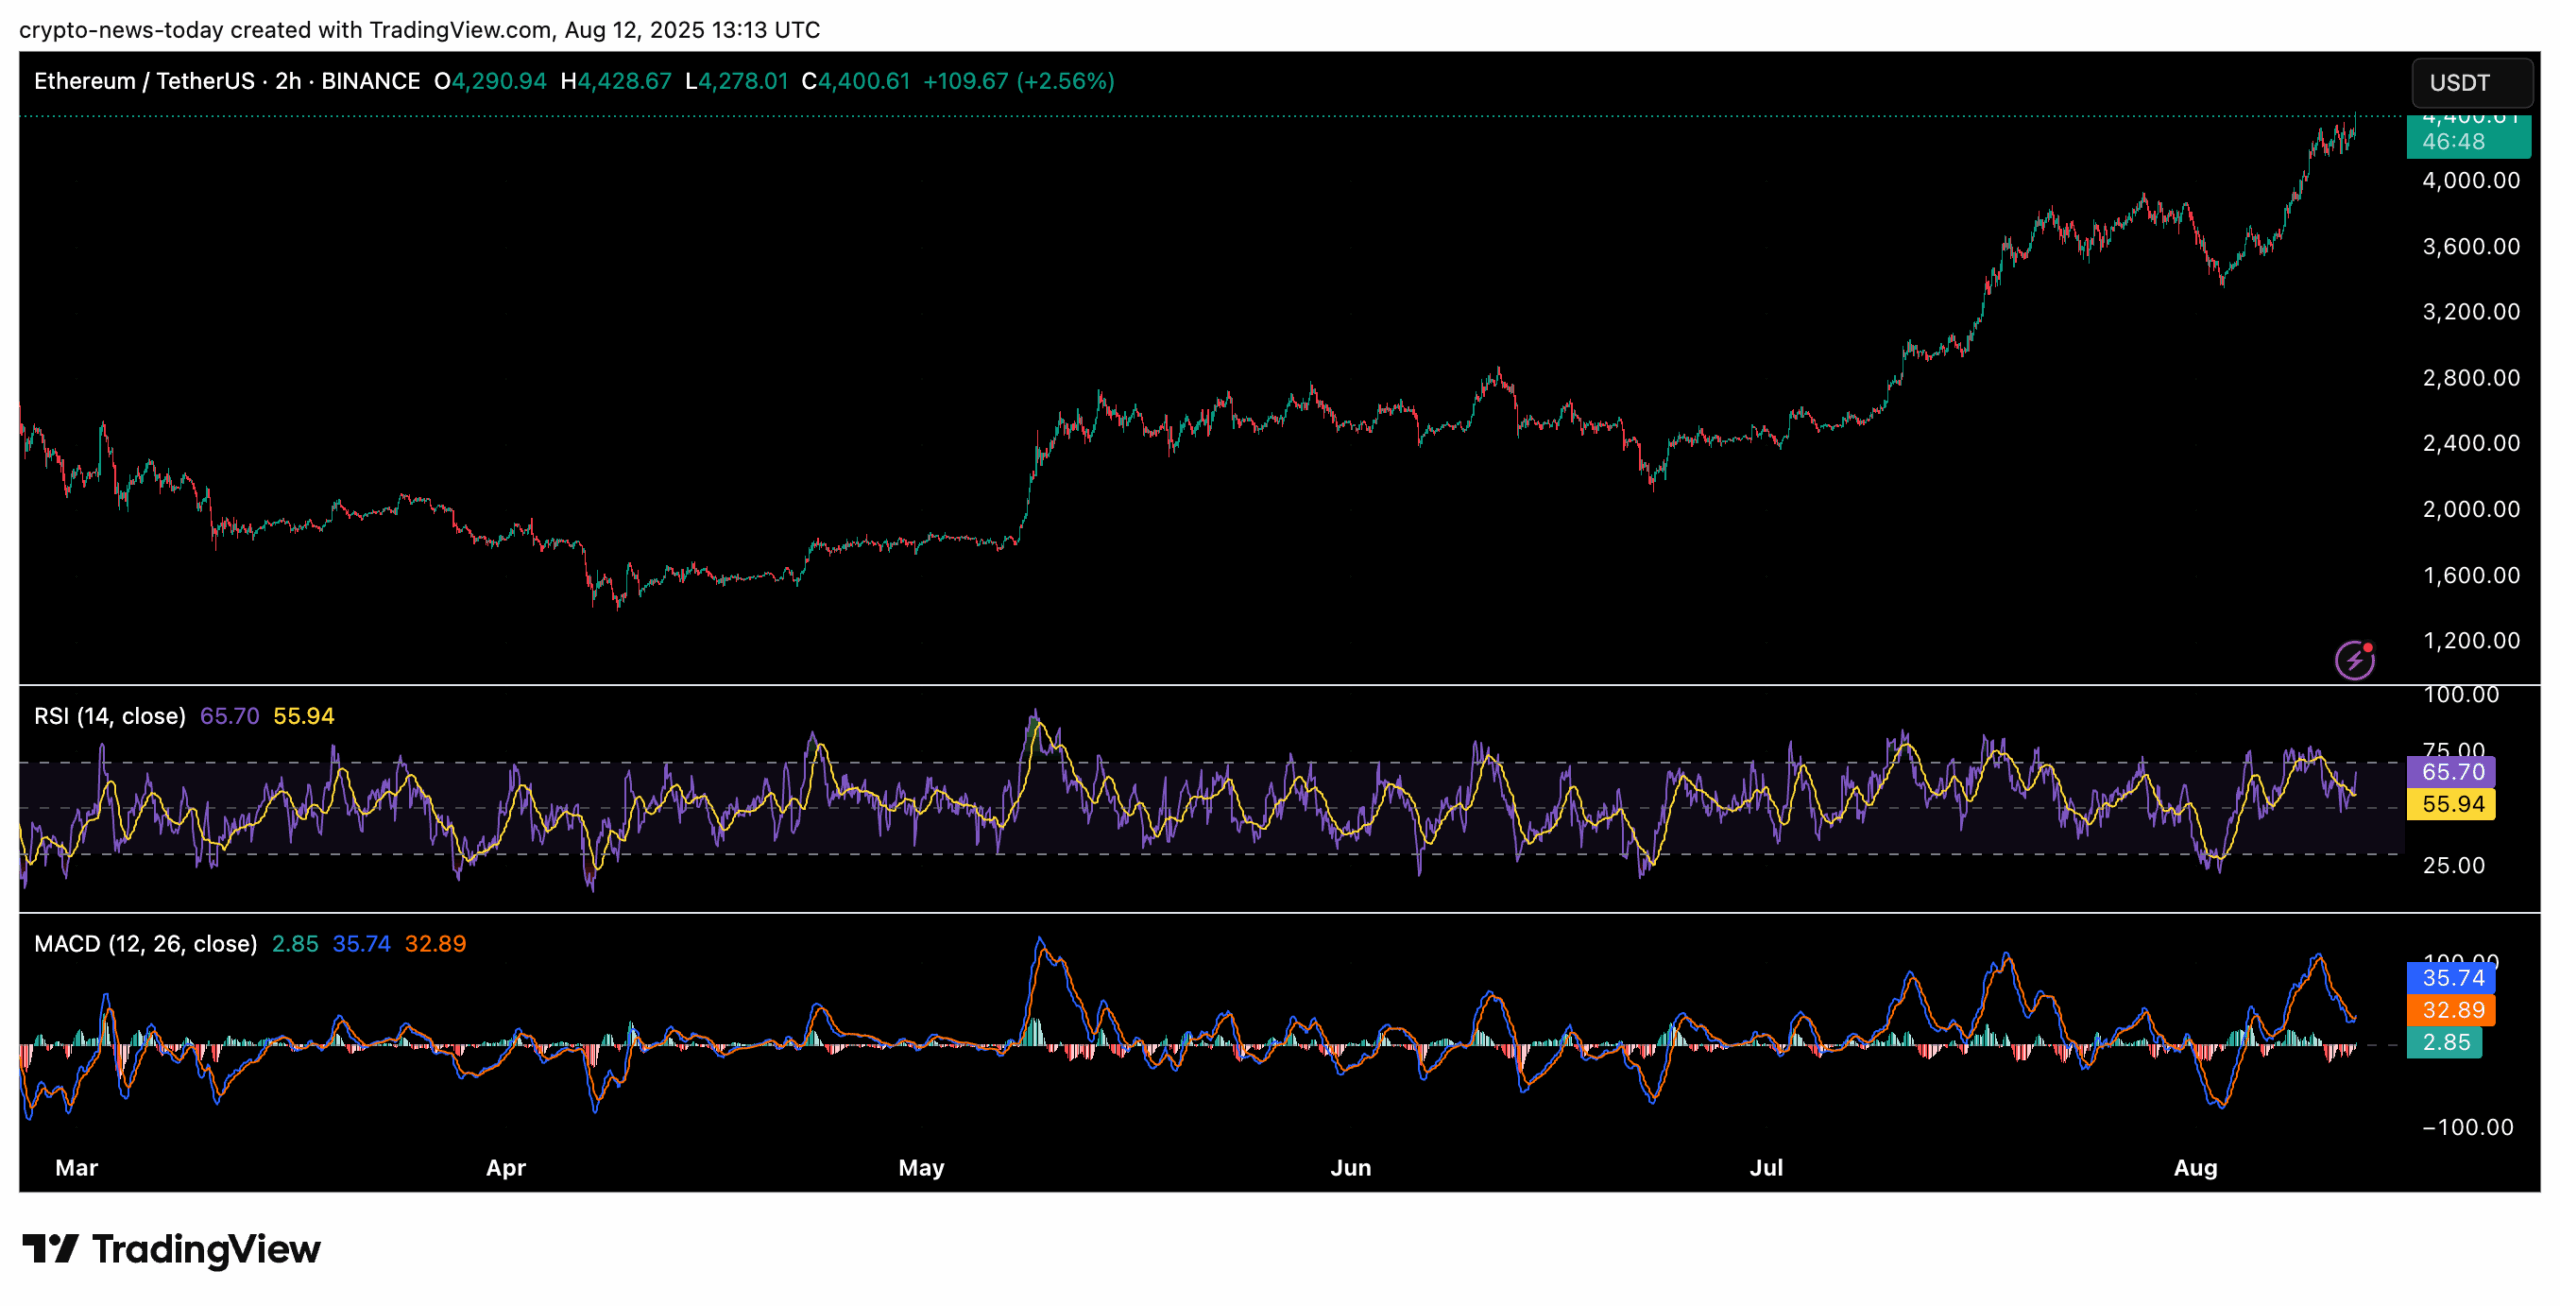2560x1306 pixels.
Task: Click the May label on time axis
Action: [x=920, y=1167]
